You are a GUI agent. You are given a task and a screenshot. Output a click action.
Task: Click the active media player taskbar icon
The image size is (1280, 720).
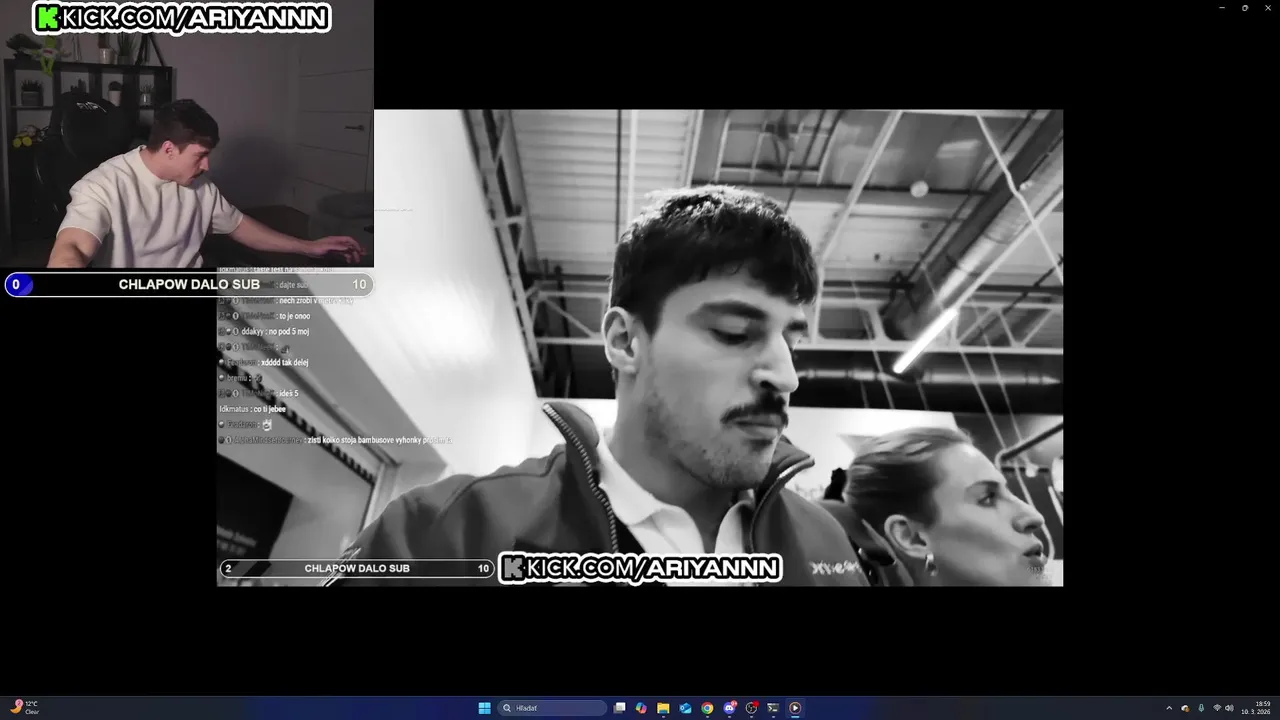(795, 708)
